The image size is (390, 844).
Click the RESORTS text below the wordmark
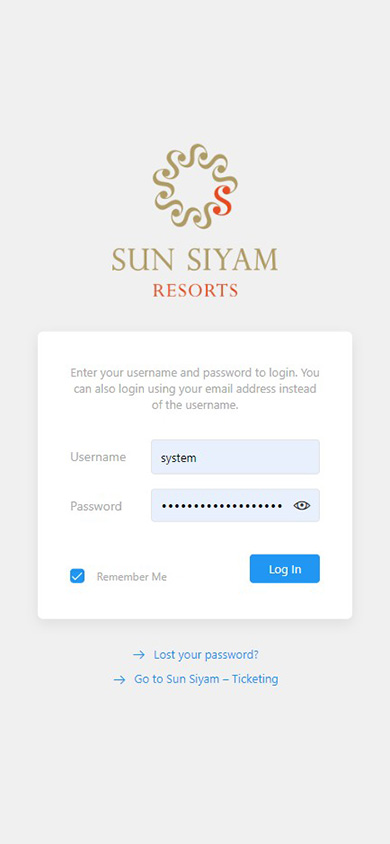pyautogui.click(x=195, y=291)
